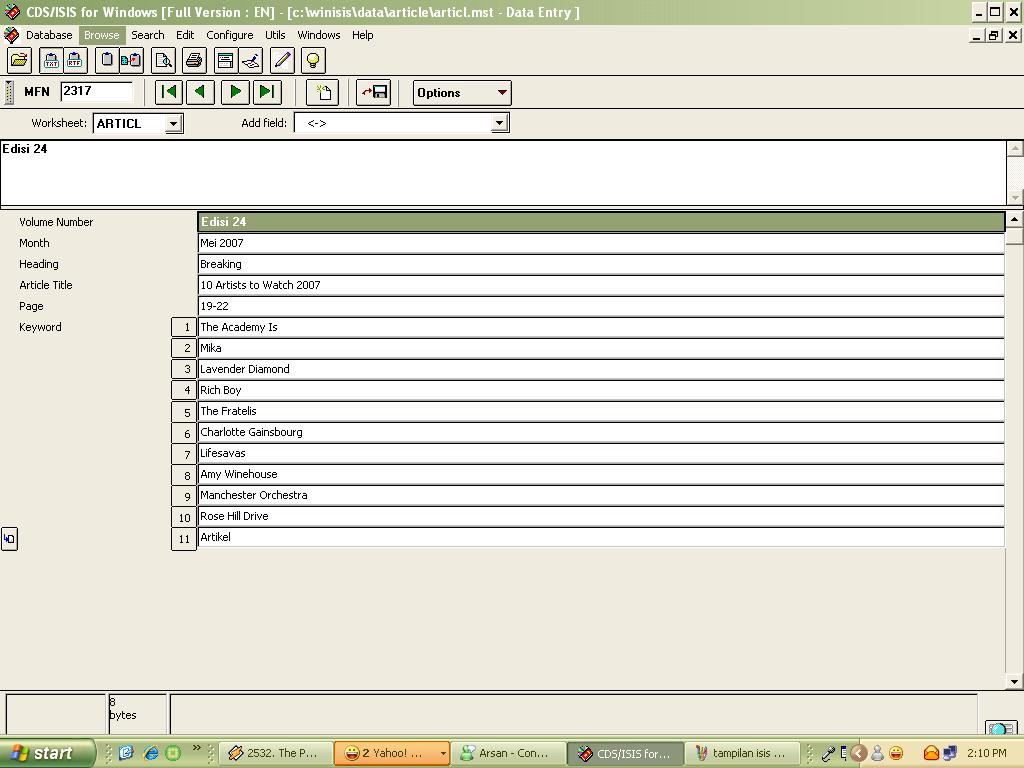This screenshot has width=1024, height=768.
Task: Go to first record
Action: (x=169, y=92)
